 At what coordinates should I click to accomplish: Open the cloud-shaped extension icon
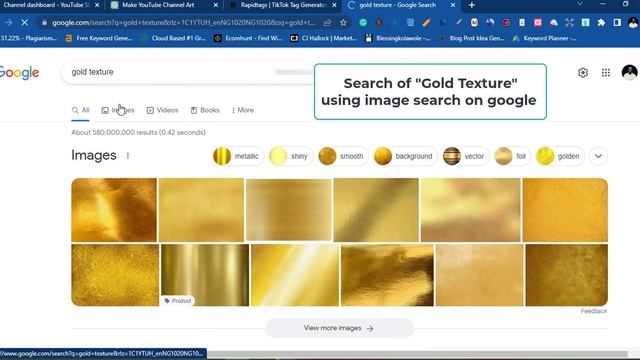554,22
